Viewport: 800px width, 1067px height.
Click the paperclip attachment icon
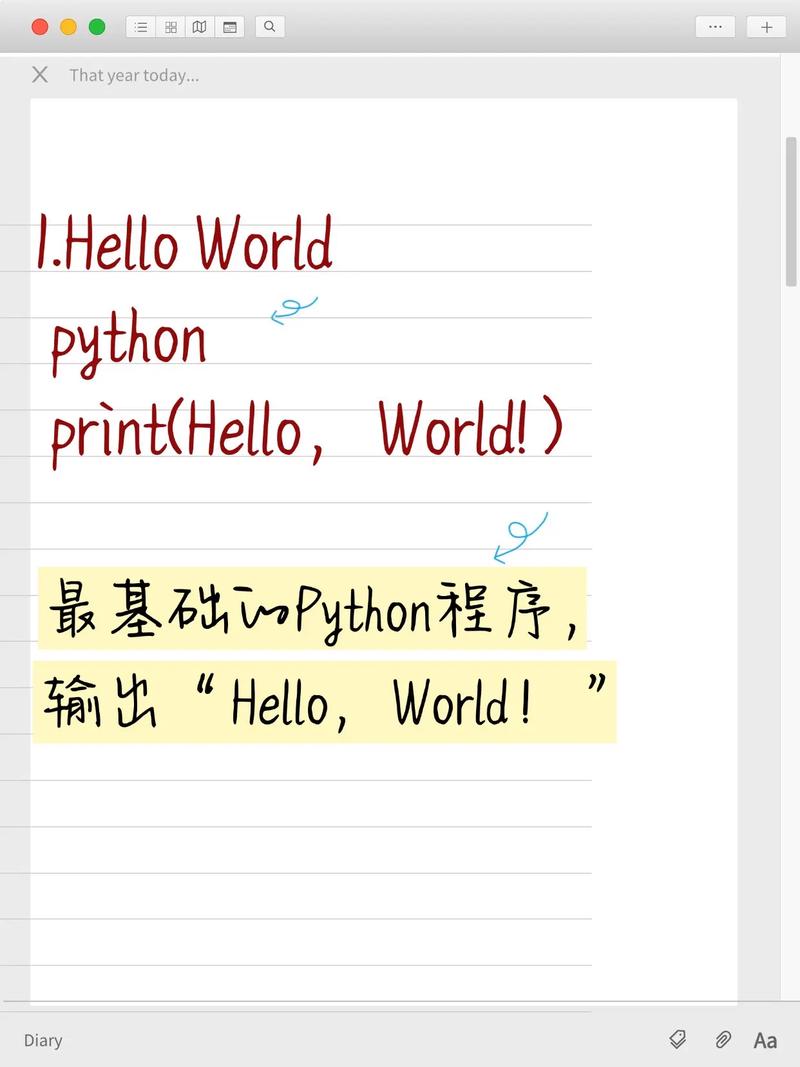click(722, 1039)
